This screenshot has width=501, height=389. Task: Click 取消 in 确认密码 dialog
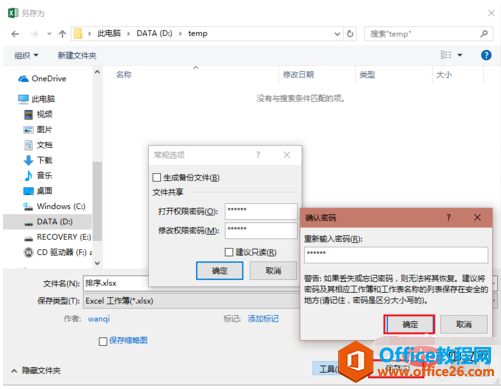pyautogui.click(x=464, y=324)
